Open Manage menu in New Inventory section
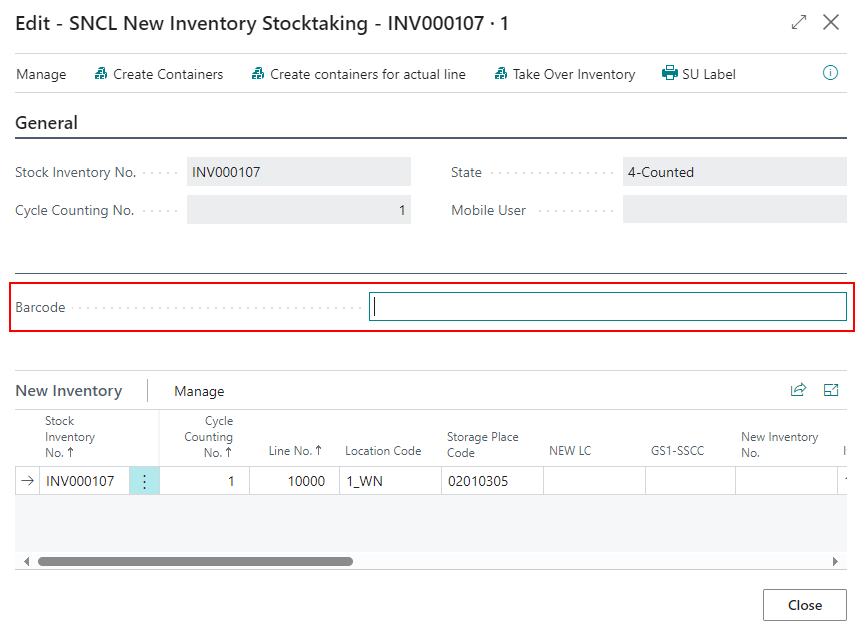This screenshot has width=865, height=632. tap(199, 391)
